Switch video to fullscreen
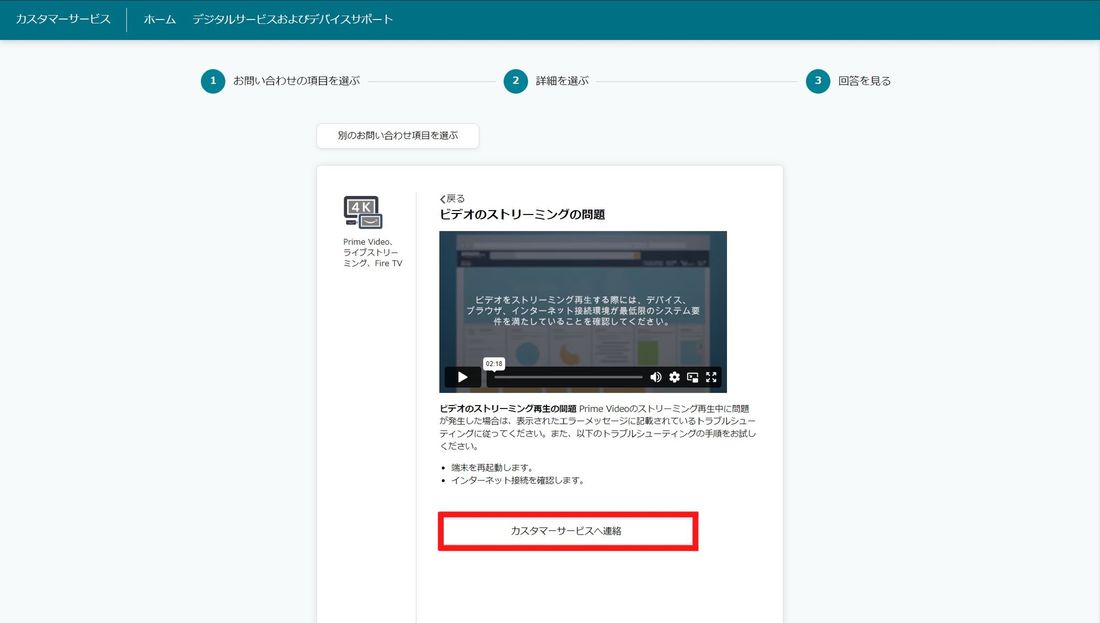 click(x=711, y=377)
